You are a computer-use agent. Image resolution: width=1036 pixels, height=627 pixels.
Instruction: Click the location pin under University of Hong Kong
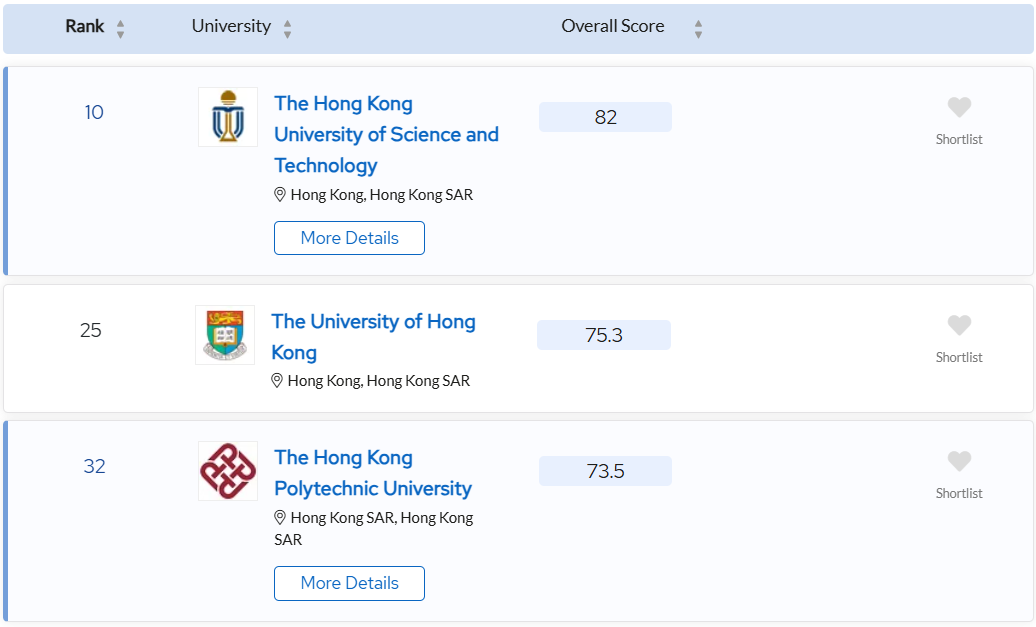click(277, 381)
